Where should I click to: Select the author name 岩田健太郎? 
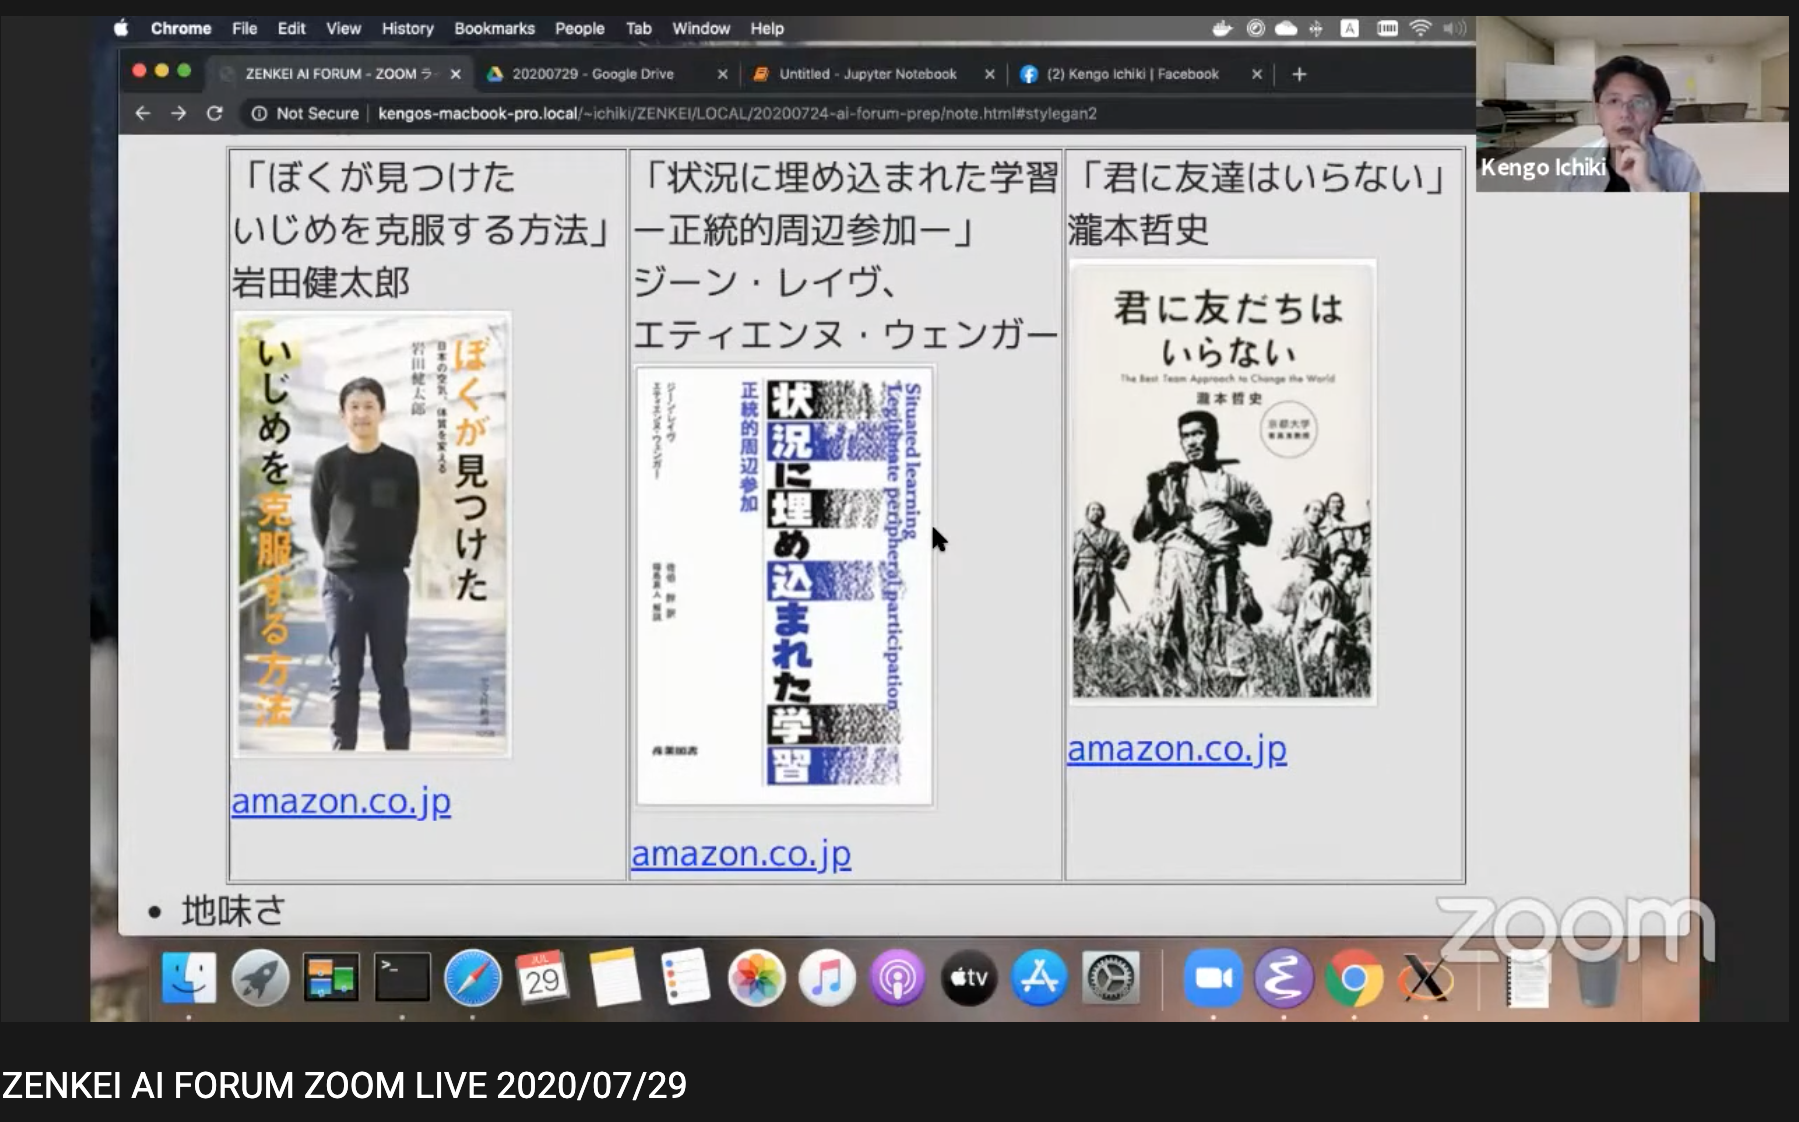[321, 283]
